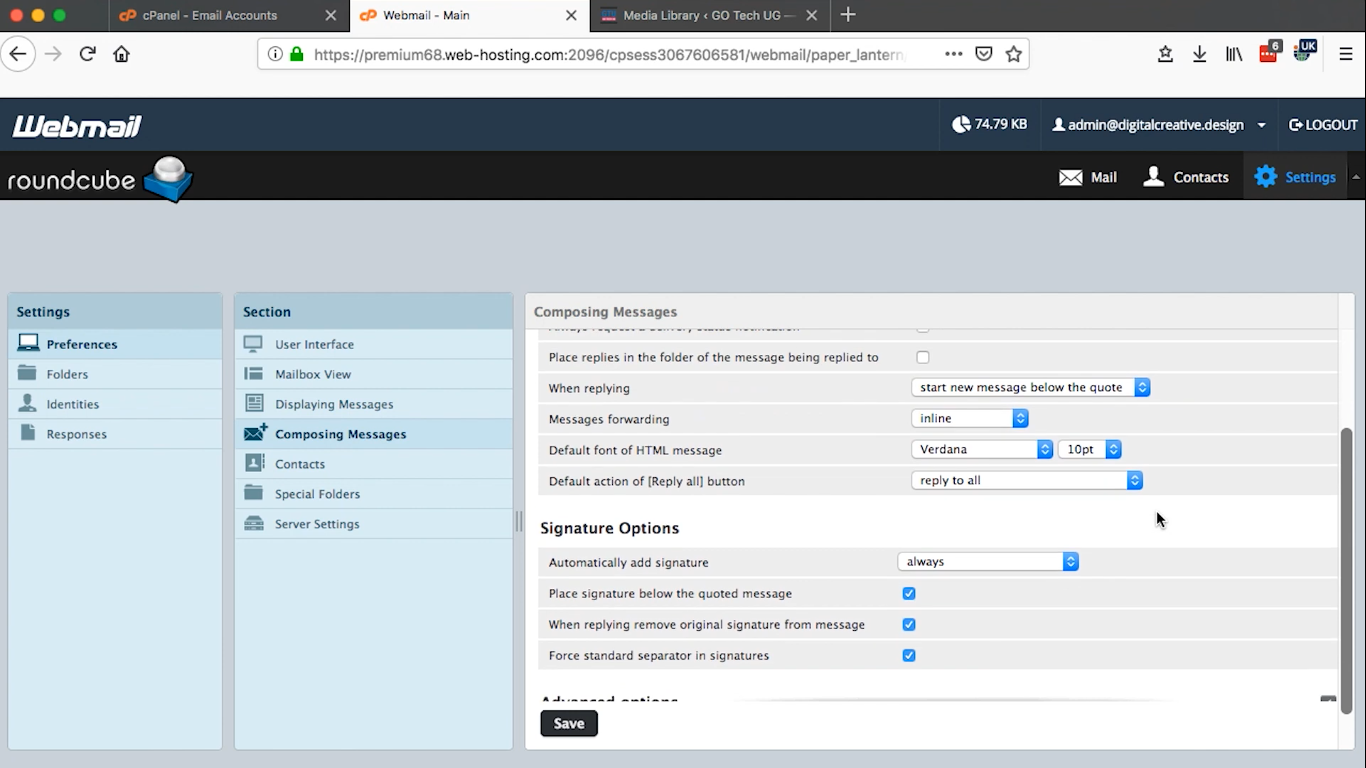Viewport: 1366px width, 768px height.
Task: Reload the current webmail page
Action: [x=88, y=54]
